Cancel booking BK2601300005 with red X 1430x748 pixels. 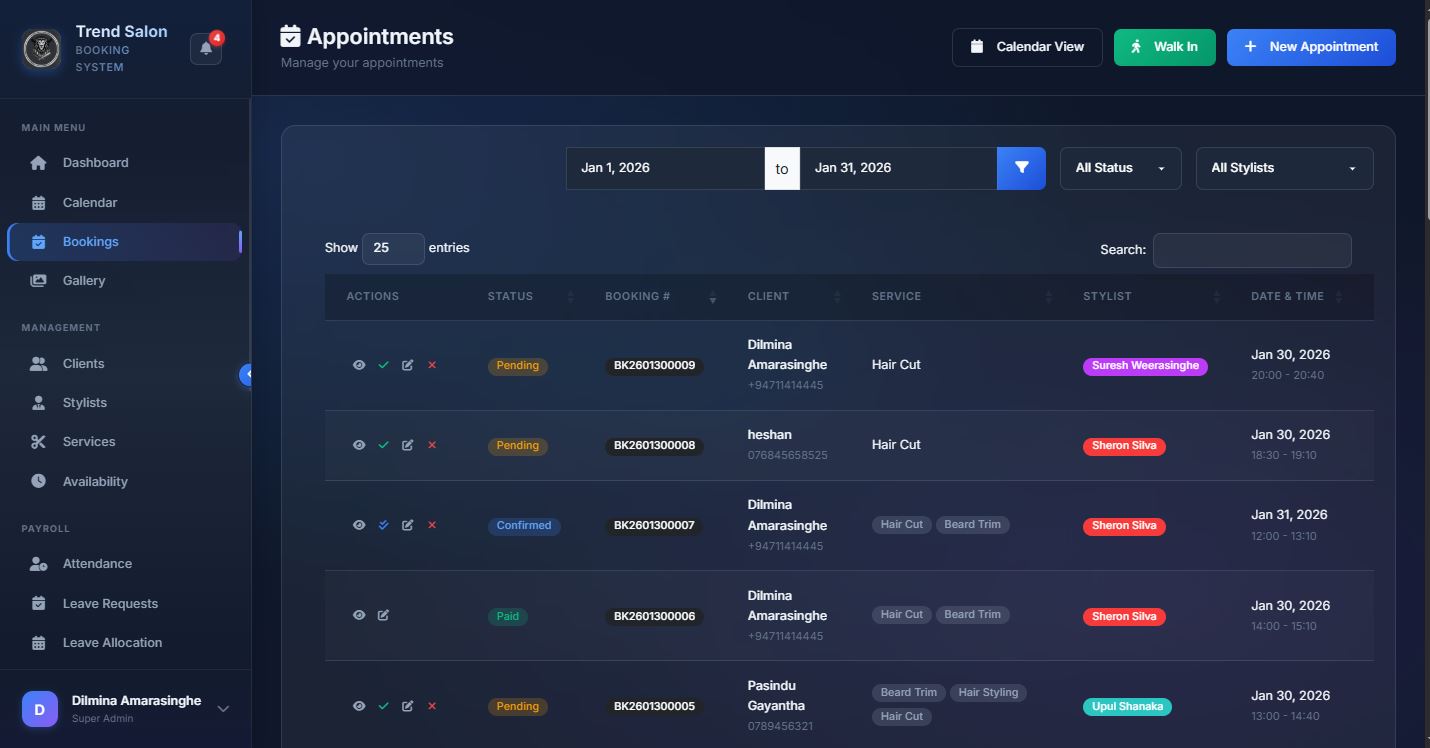[x=432, y=706]
